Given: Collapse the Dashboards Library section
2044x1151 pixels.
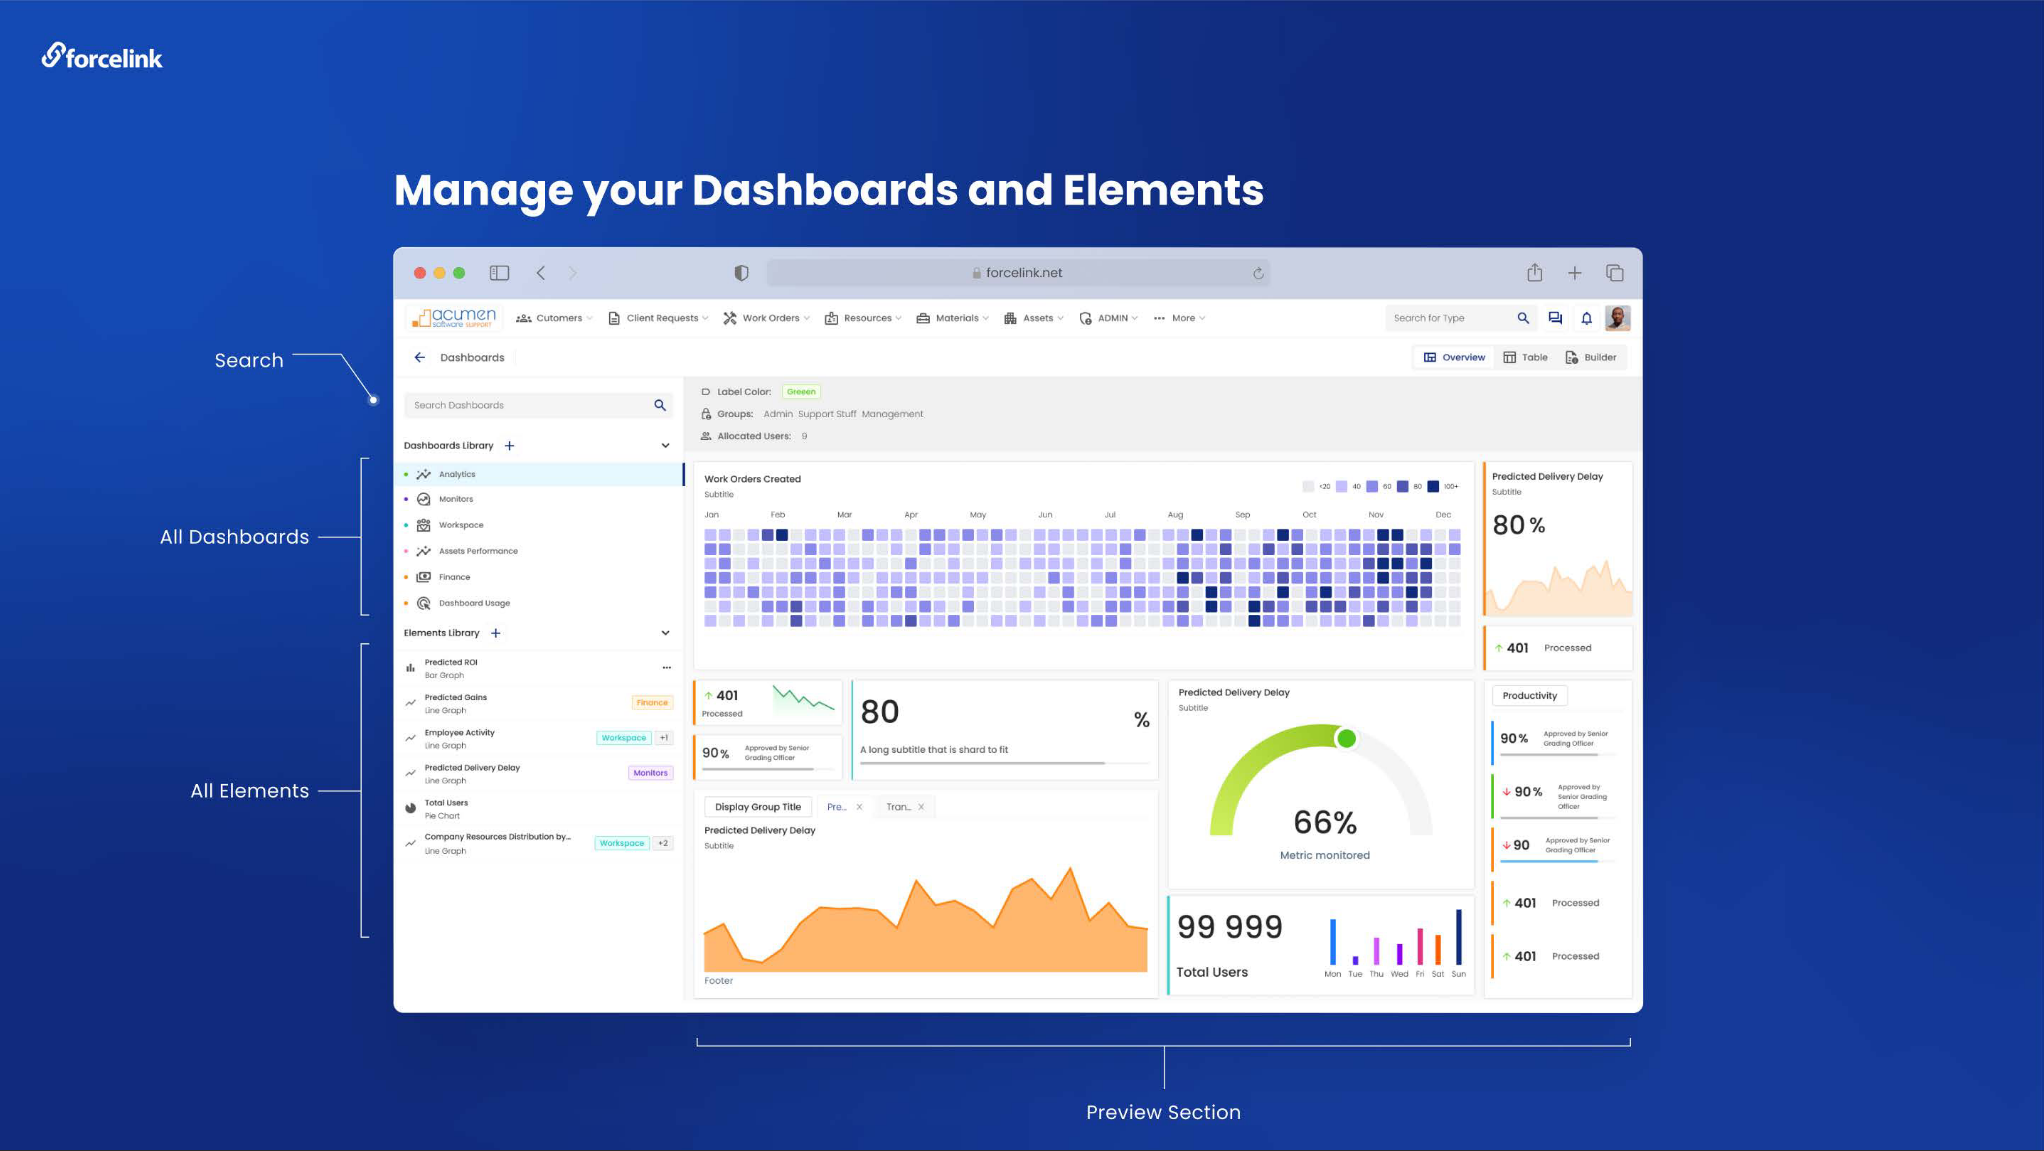Looking at the screenshot, I should [664, 445].
